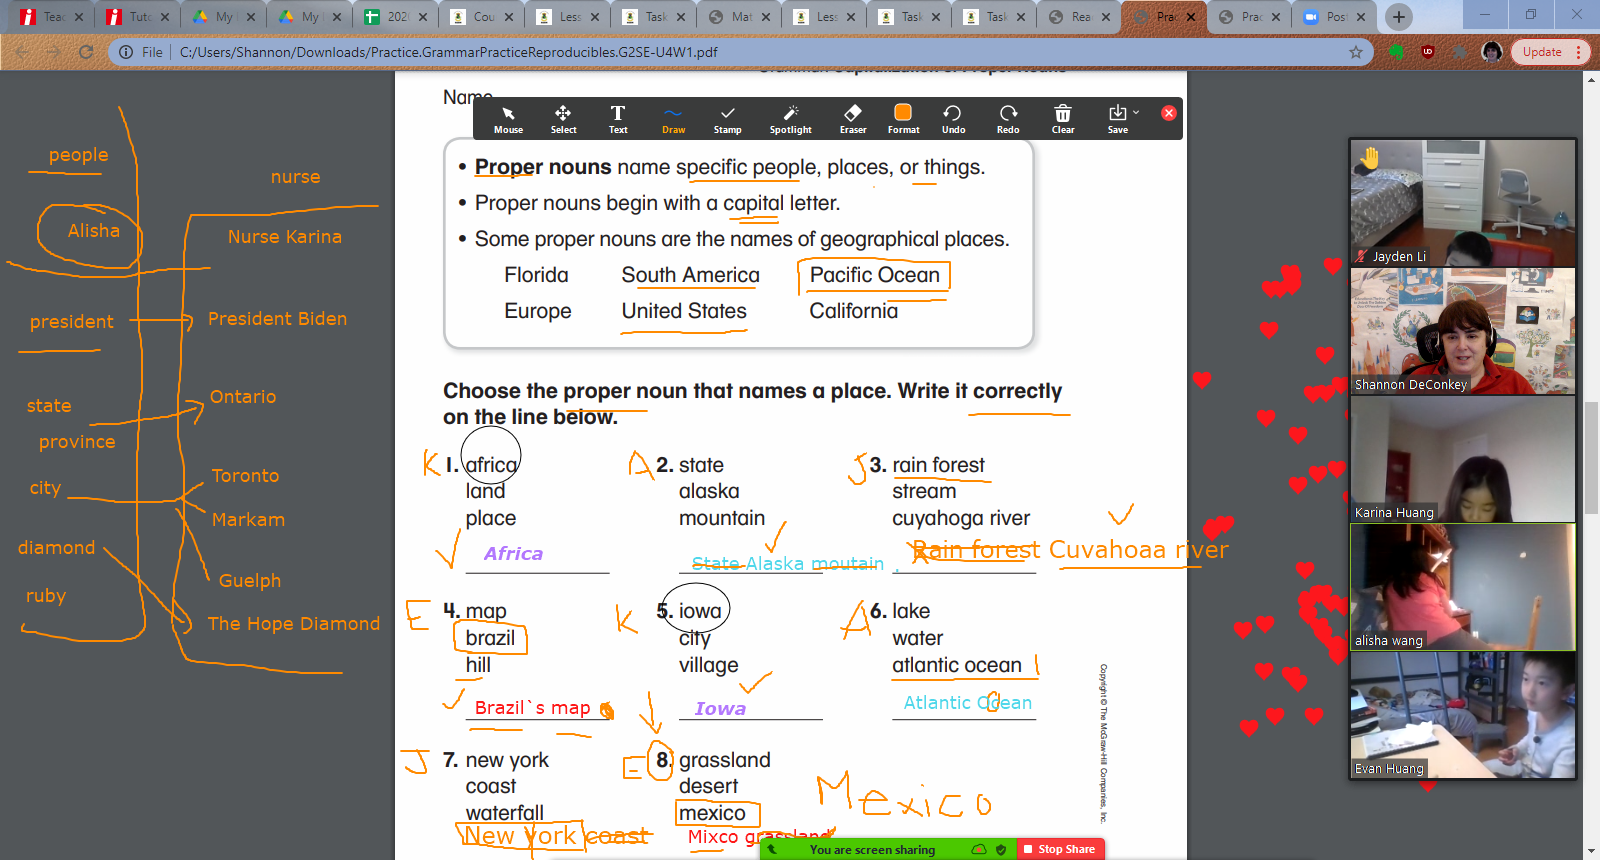Screen dimensions: 1600x860
Task: Click the word 'Florida' in the PDF
Action: coord(536,275)
